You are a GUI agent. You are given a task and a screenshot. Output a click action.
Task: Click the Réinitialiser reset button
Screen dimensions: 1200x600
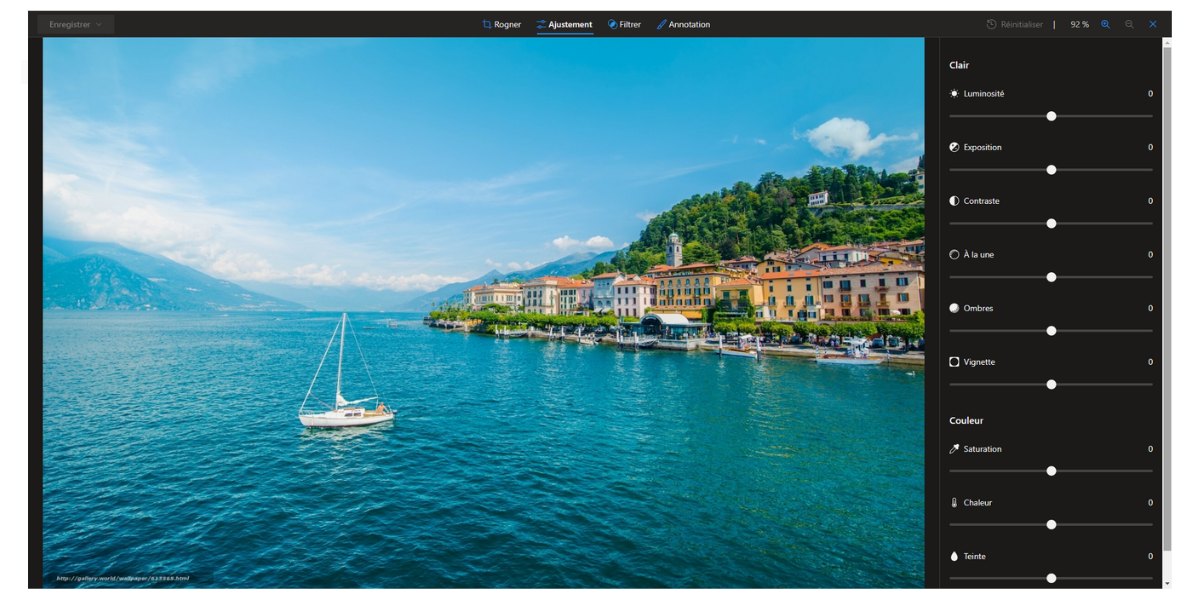point(1014,24)
